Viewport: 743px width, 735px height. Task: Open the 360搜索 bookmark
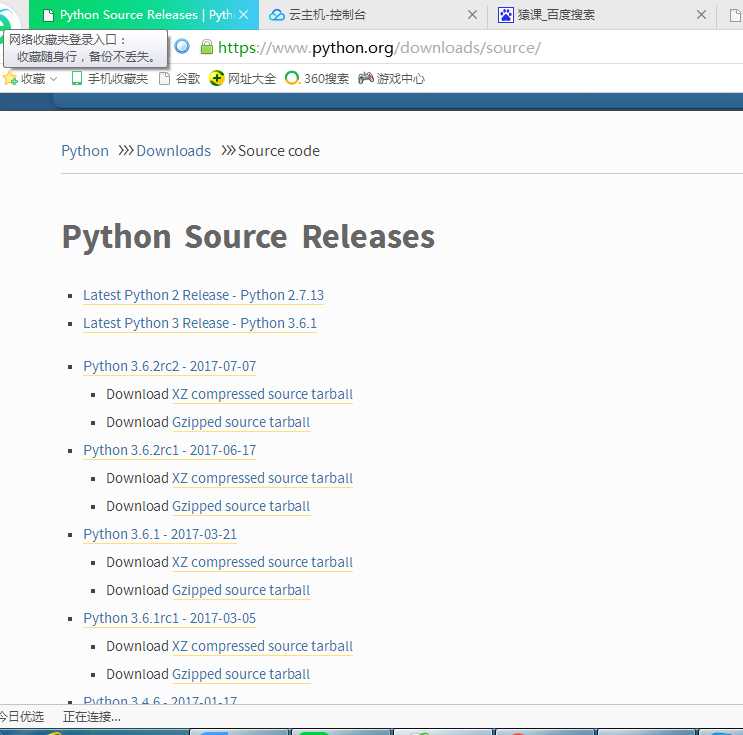(x=317, y=78)
